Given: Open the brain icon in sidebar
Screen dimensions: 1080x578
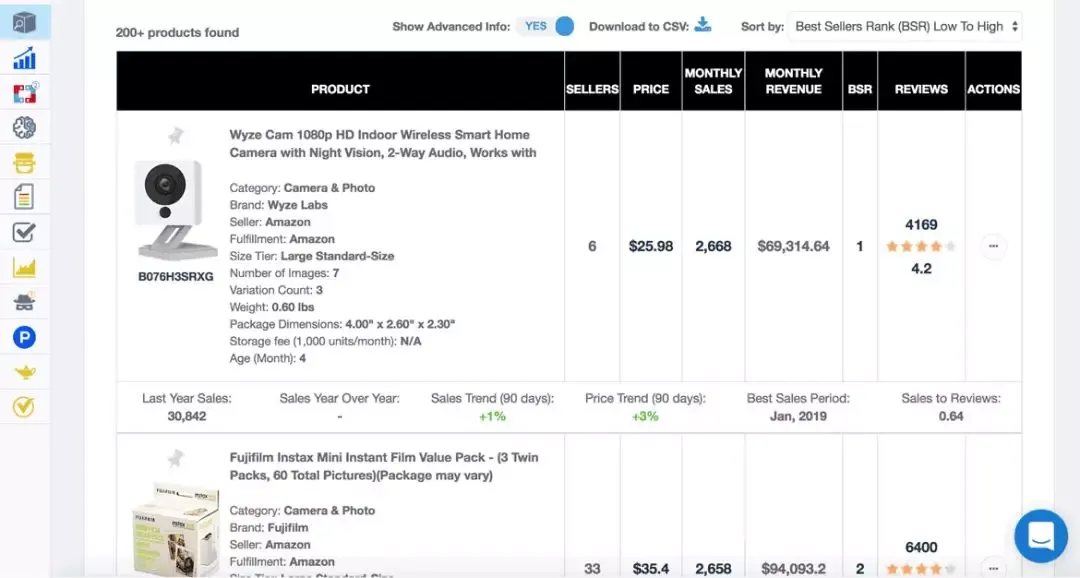Looking at the screenshot, I should pyautogui.click(x=24, y=127).
